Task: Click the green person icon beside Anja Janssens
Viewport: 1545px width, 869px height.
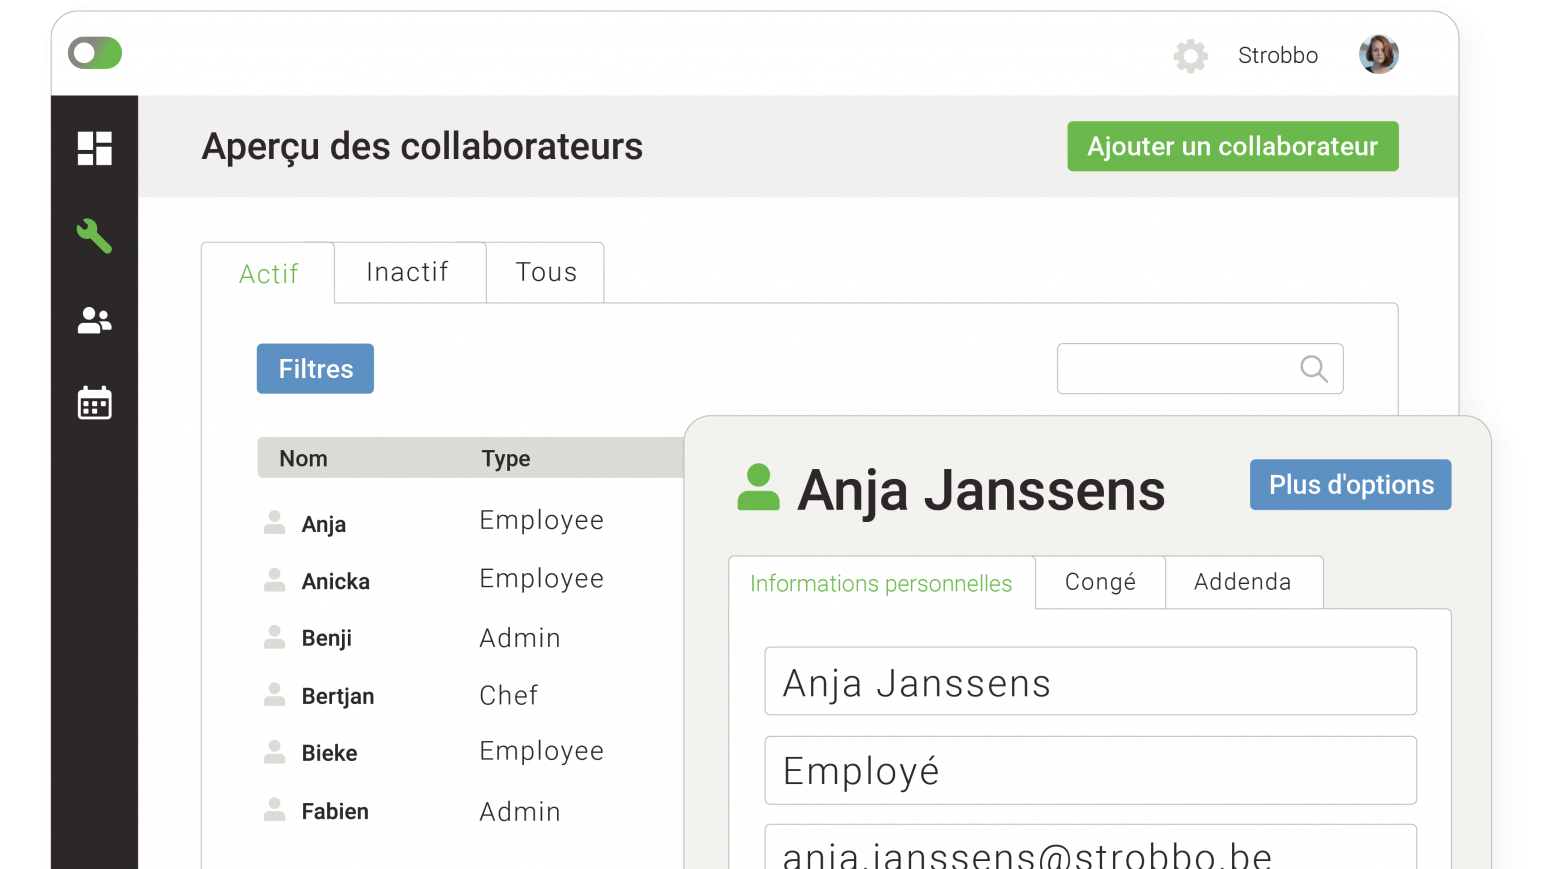Action: [x=758, y=488]
